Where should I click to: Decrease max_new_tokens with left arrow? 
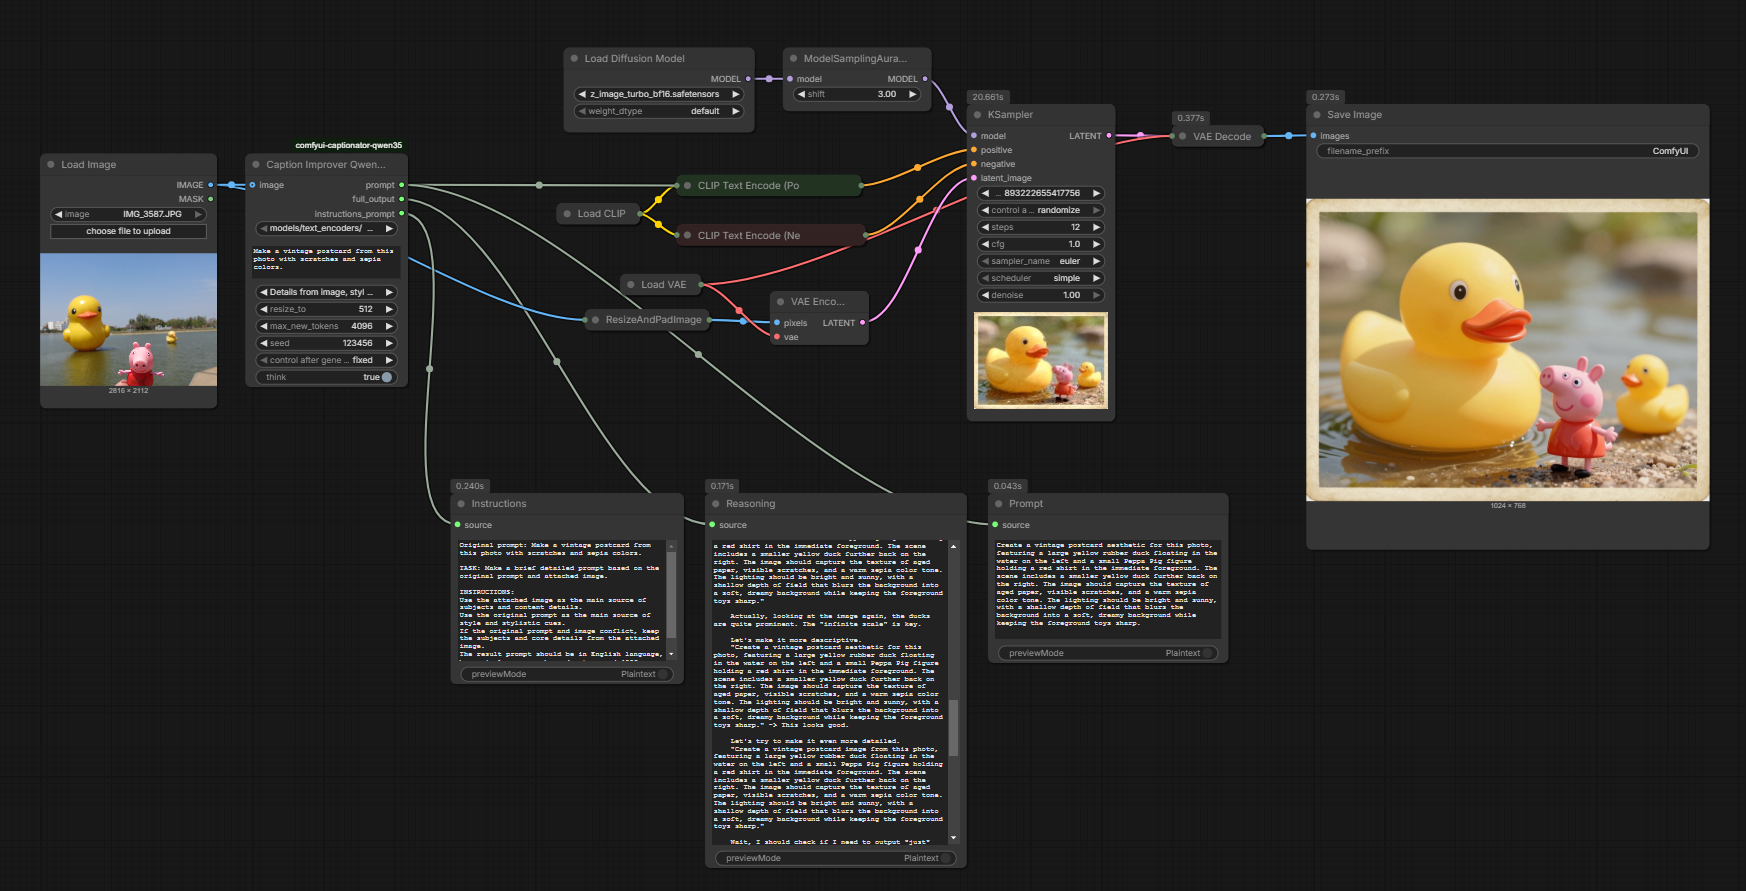pyautogui.click(x=264, y=326)
